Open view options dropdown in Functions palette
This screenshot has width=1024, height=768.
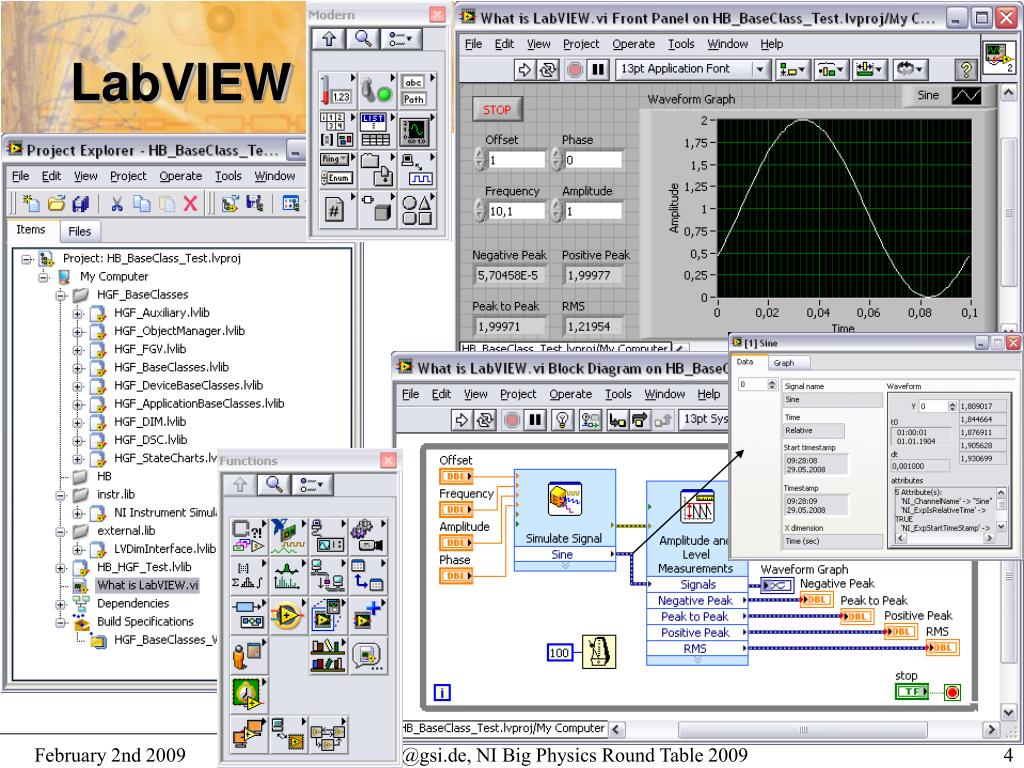click(312, 485)
